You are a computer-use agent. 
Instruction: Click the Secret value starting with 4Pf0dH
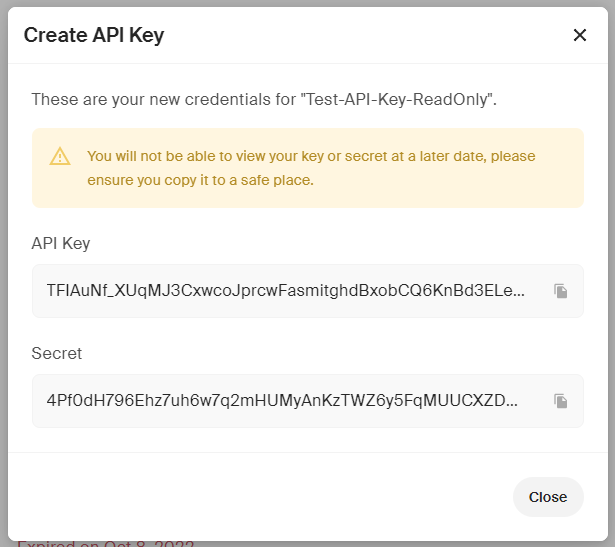tap(281, 401)
